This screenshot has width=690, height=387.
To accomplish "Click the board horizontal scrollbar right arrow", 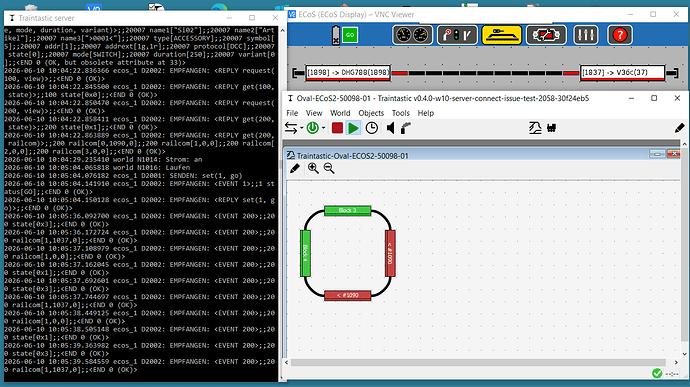I will pos(676,362).
